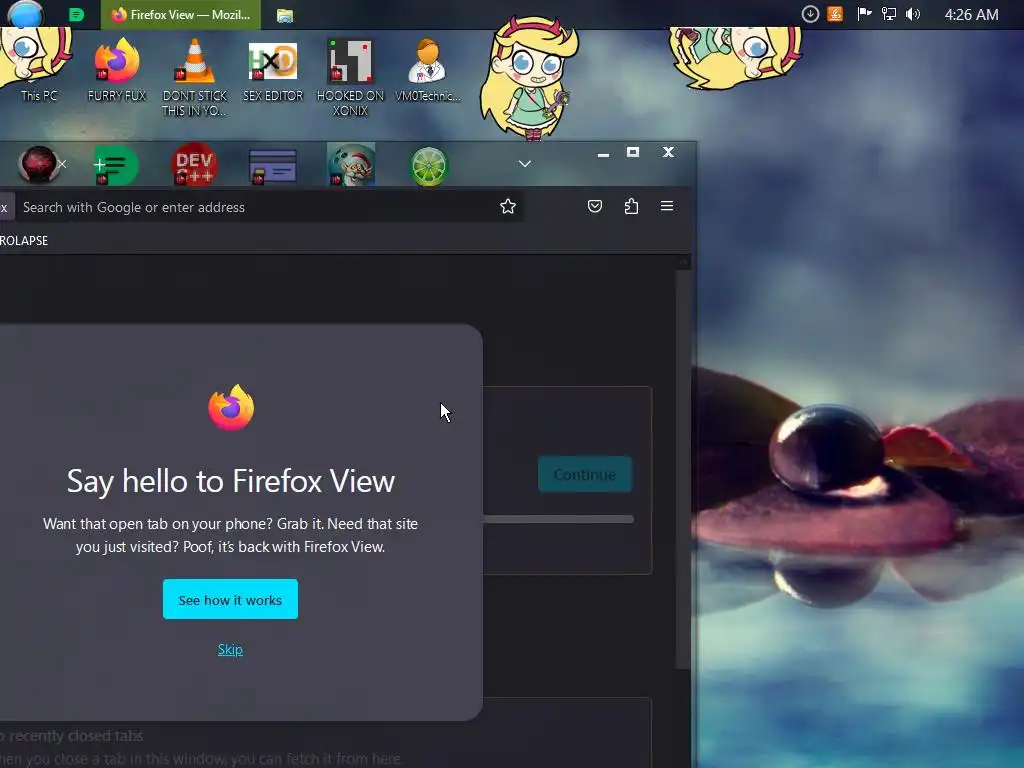The height and width of the screenshot is (768, 1024).
Task: Click the dimmed Continue button
Action: click(x=584, y=474)
